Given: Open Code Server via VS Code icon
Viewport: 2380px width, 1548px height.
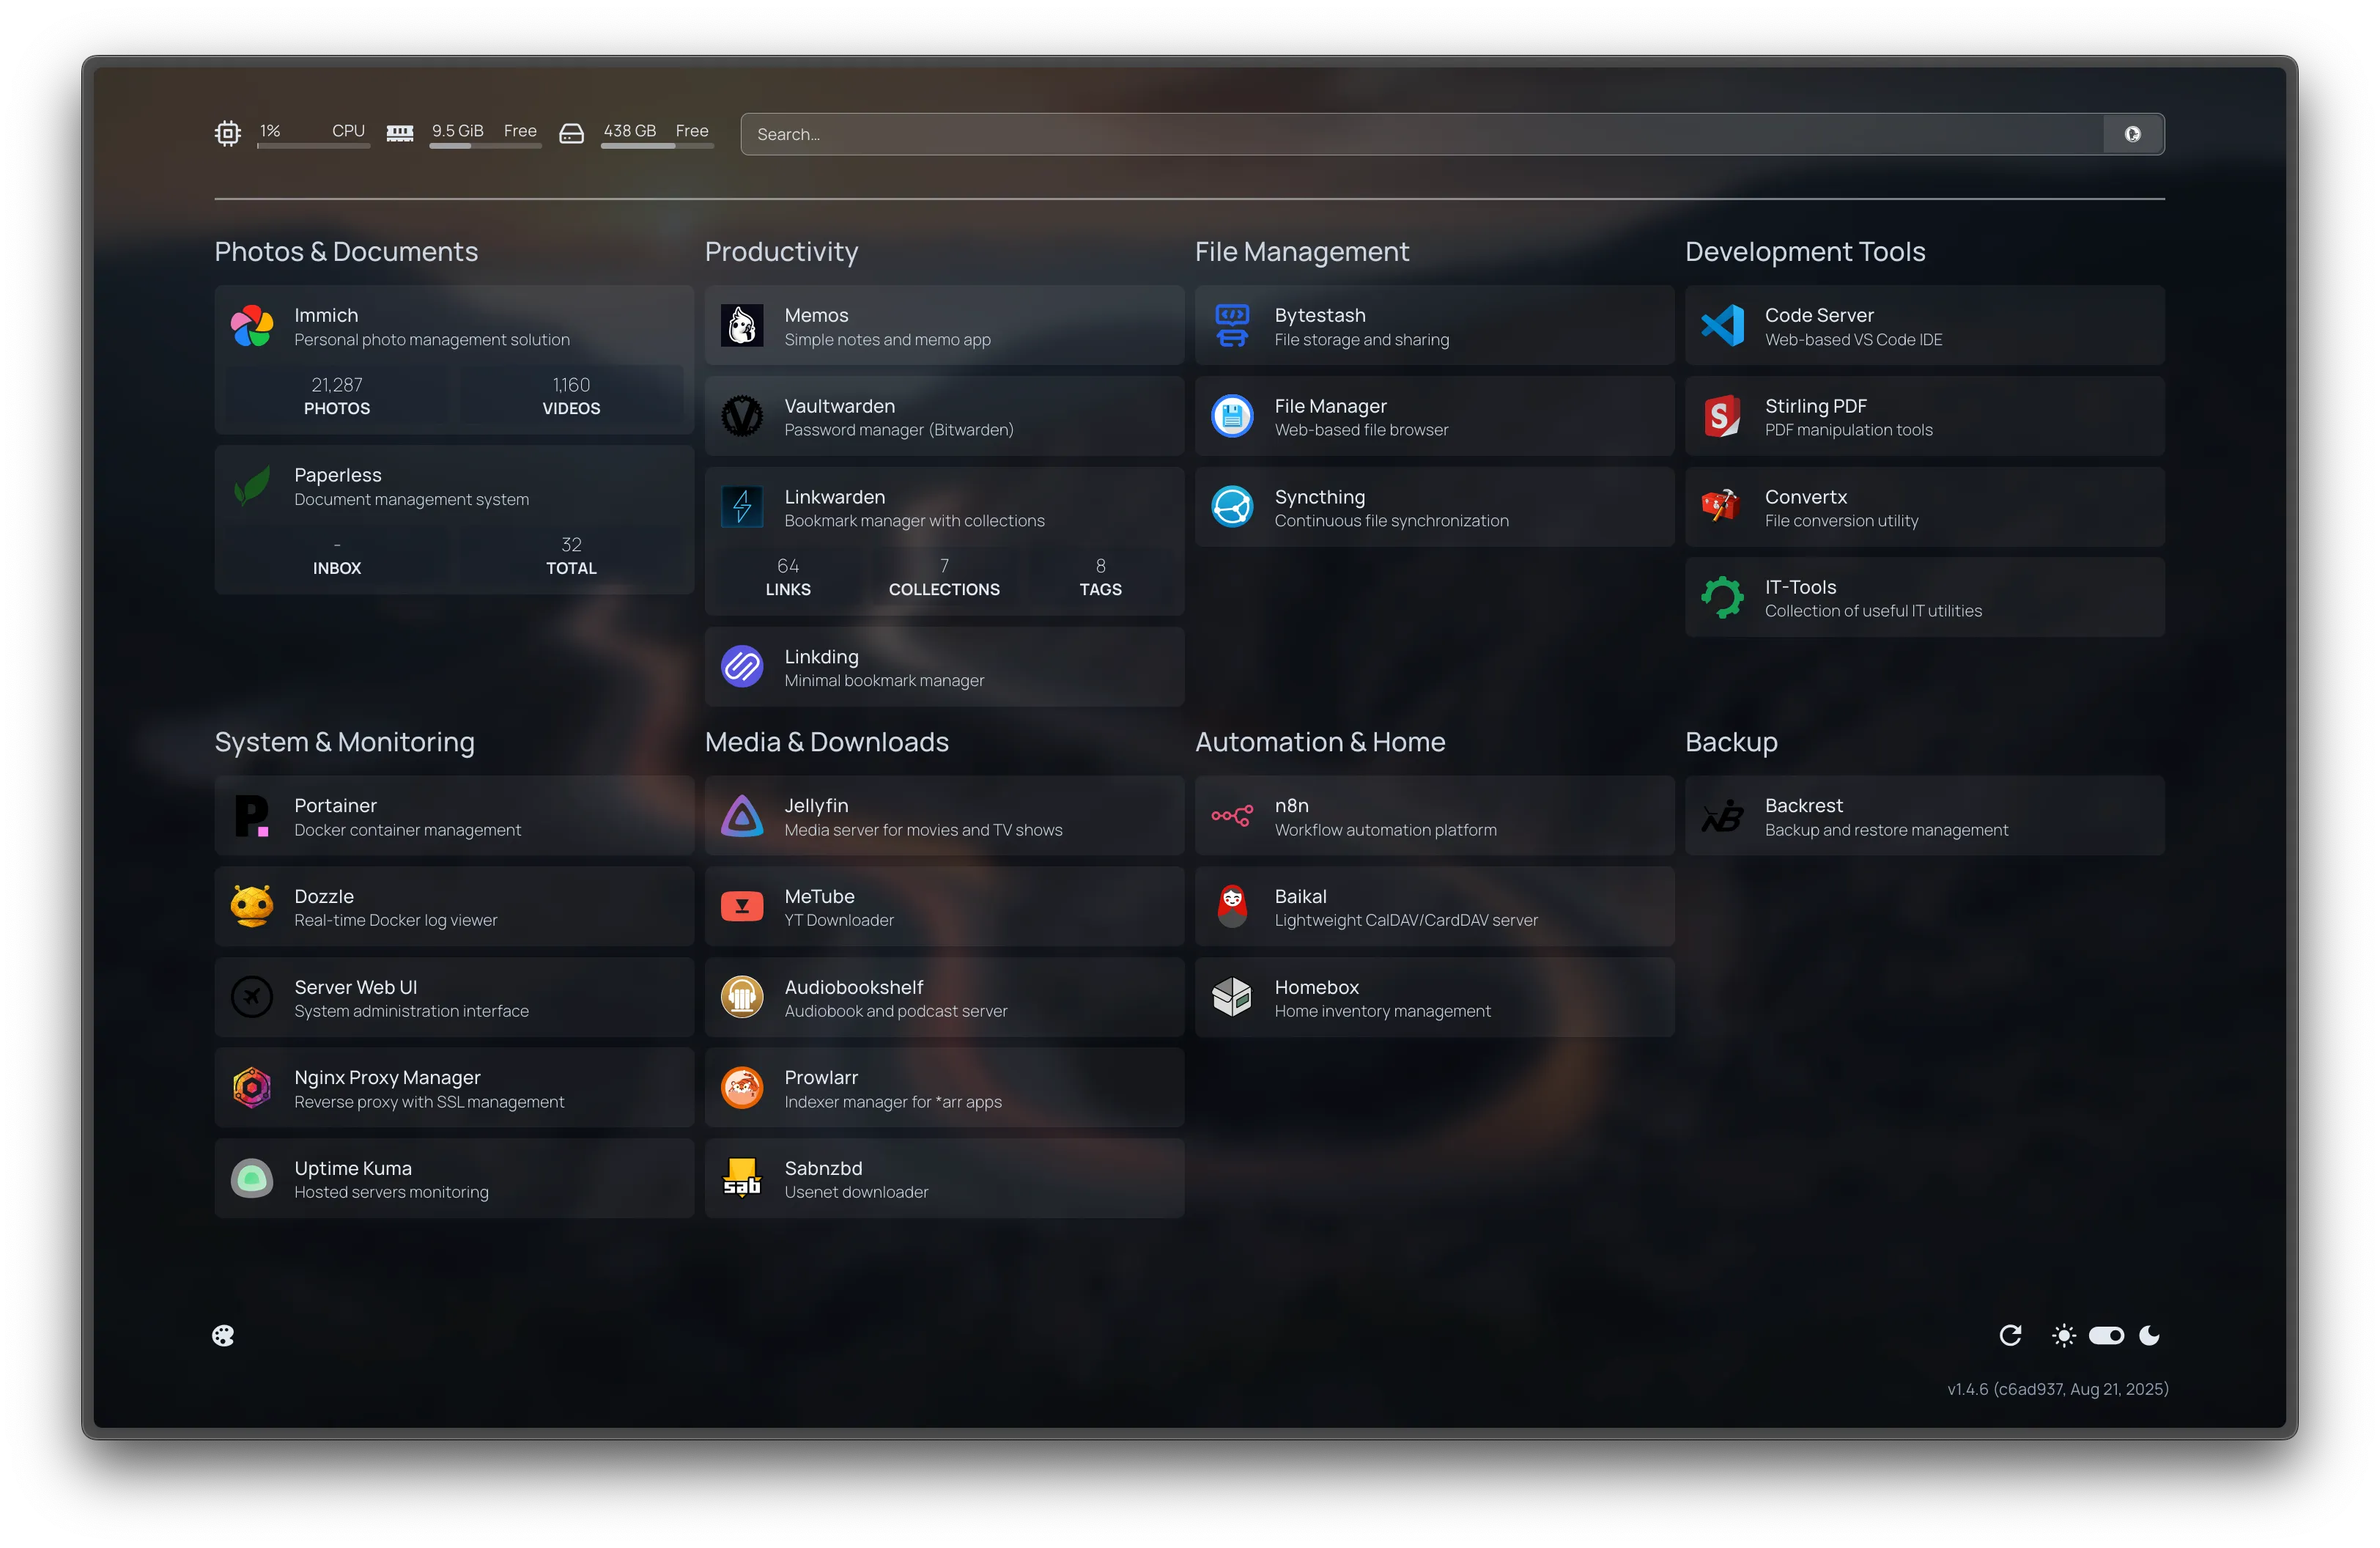Looking at the screenshot, I should [1722, 326].
